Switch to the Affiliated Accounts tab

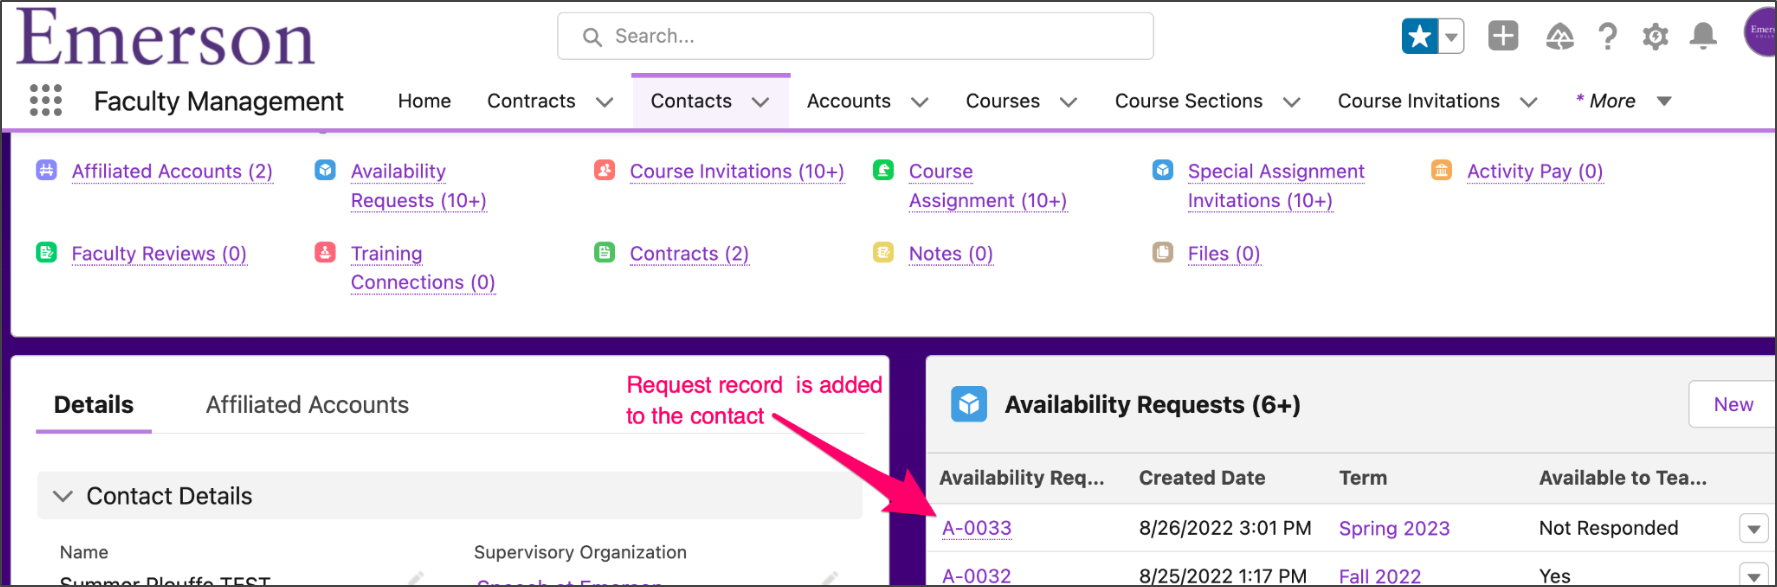coord(307,405)
